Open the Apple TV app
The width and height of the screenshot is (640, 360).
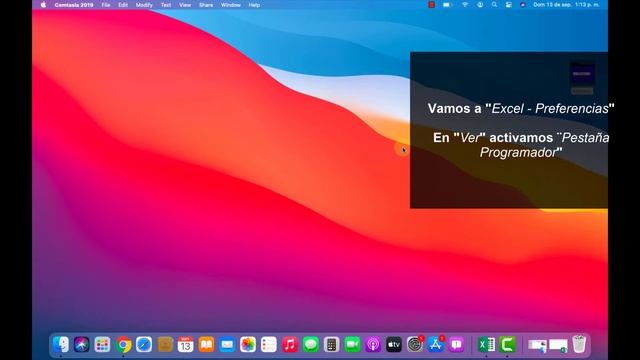tap(394, 345)
